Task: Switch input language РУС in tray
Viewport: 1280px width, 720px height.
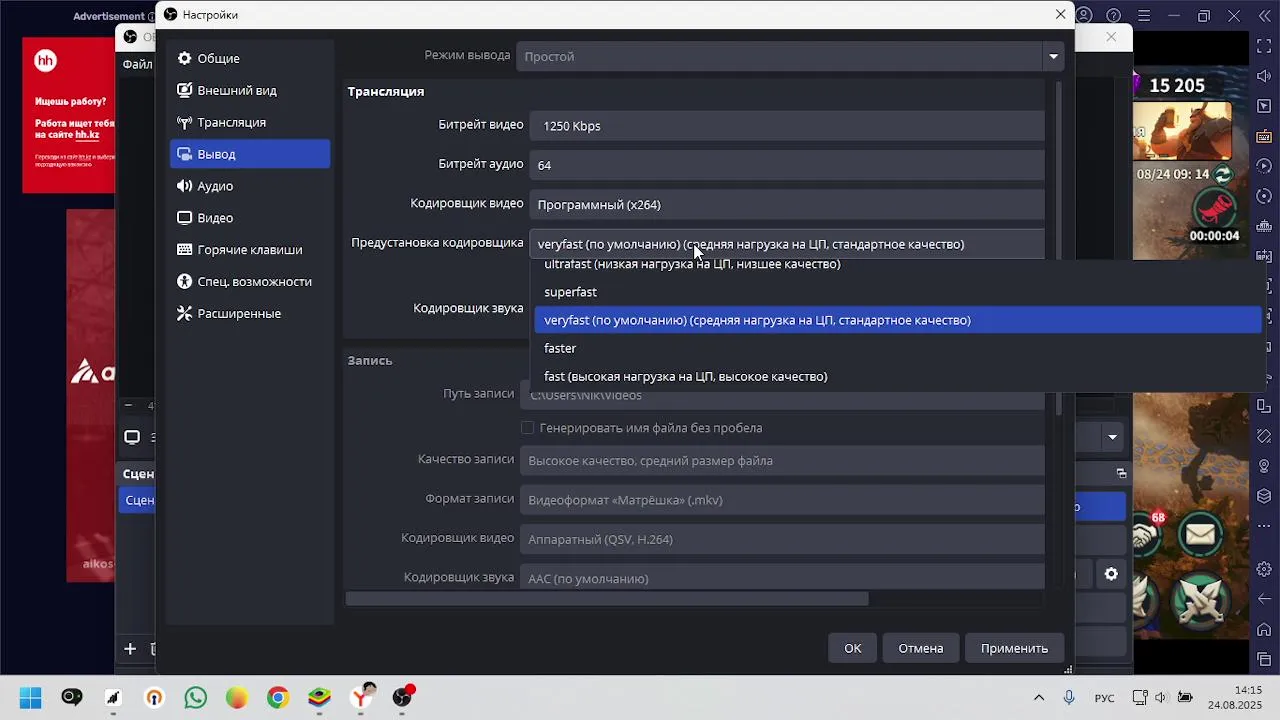Action: (x=1104, y=698)
